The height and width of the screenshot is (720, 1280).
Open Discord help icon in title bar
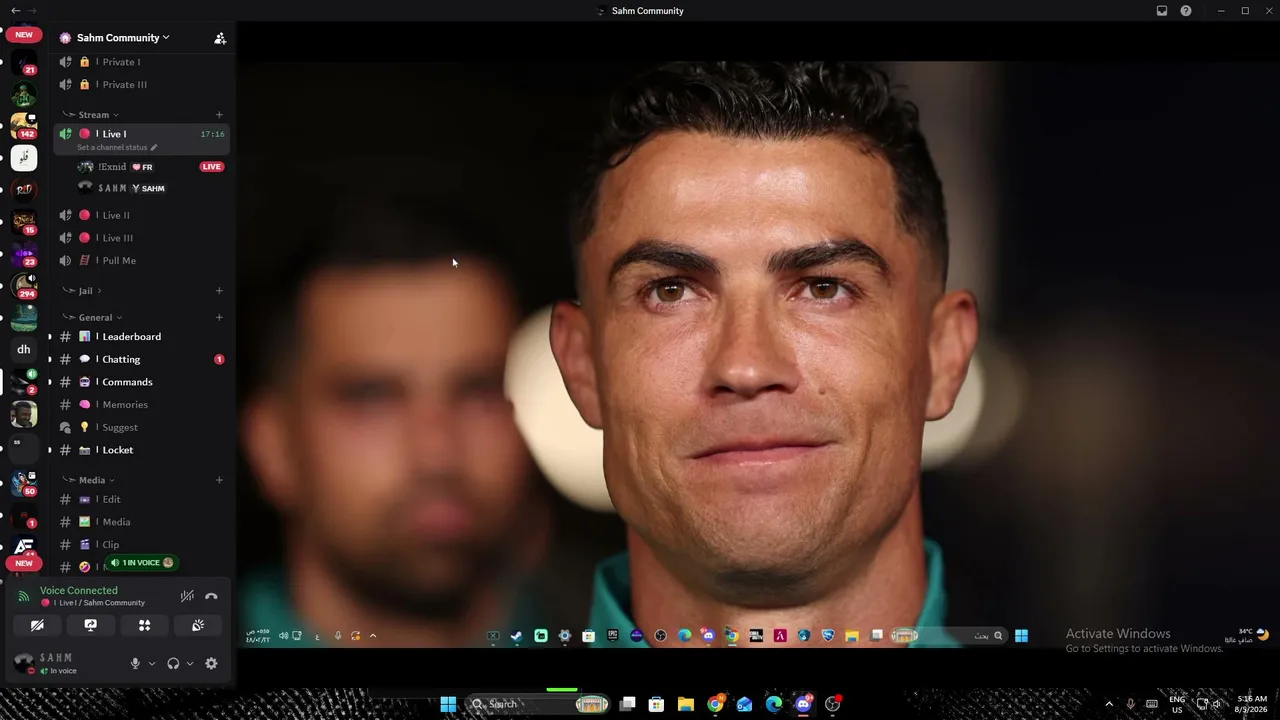tap(1186, 11)
